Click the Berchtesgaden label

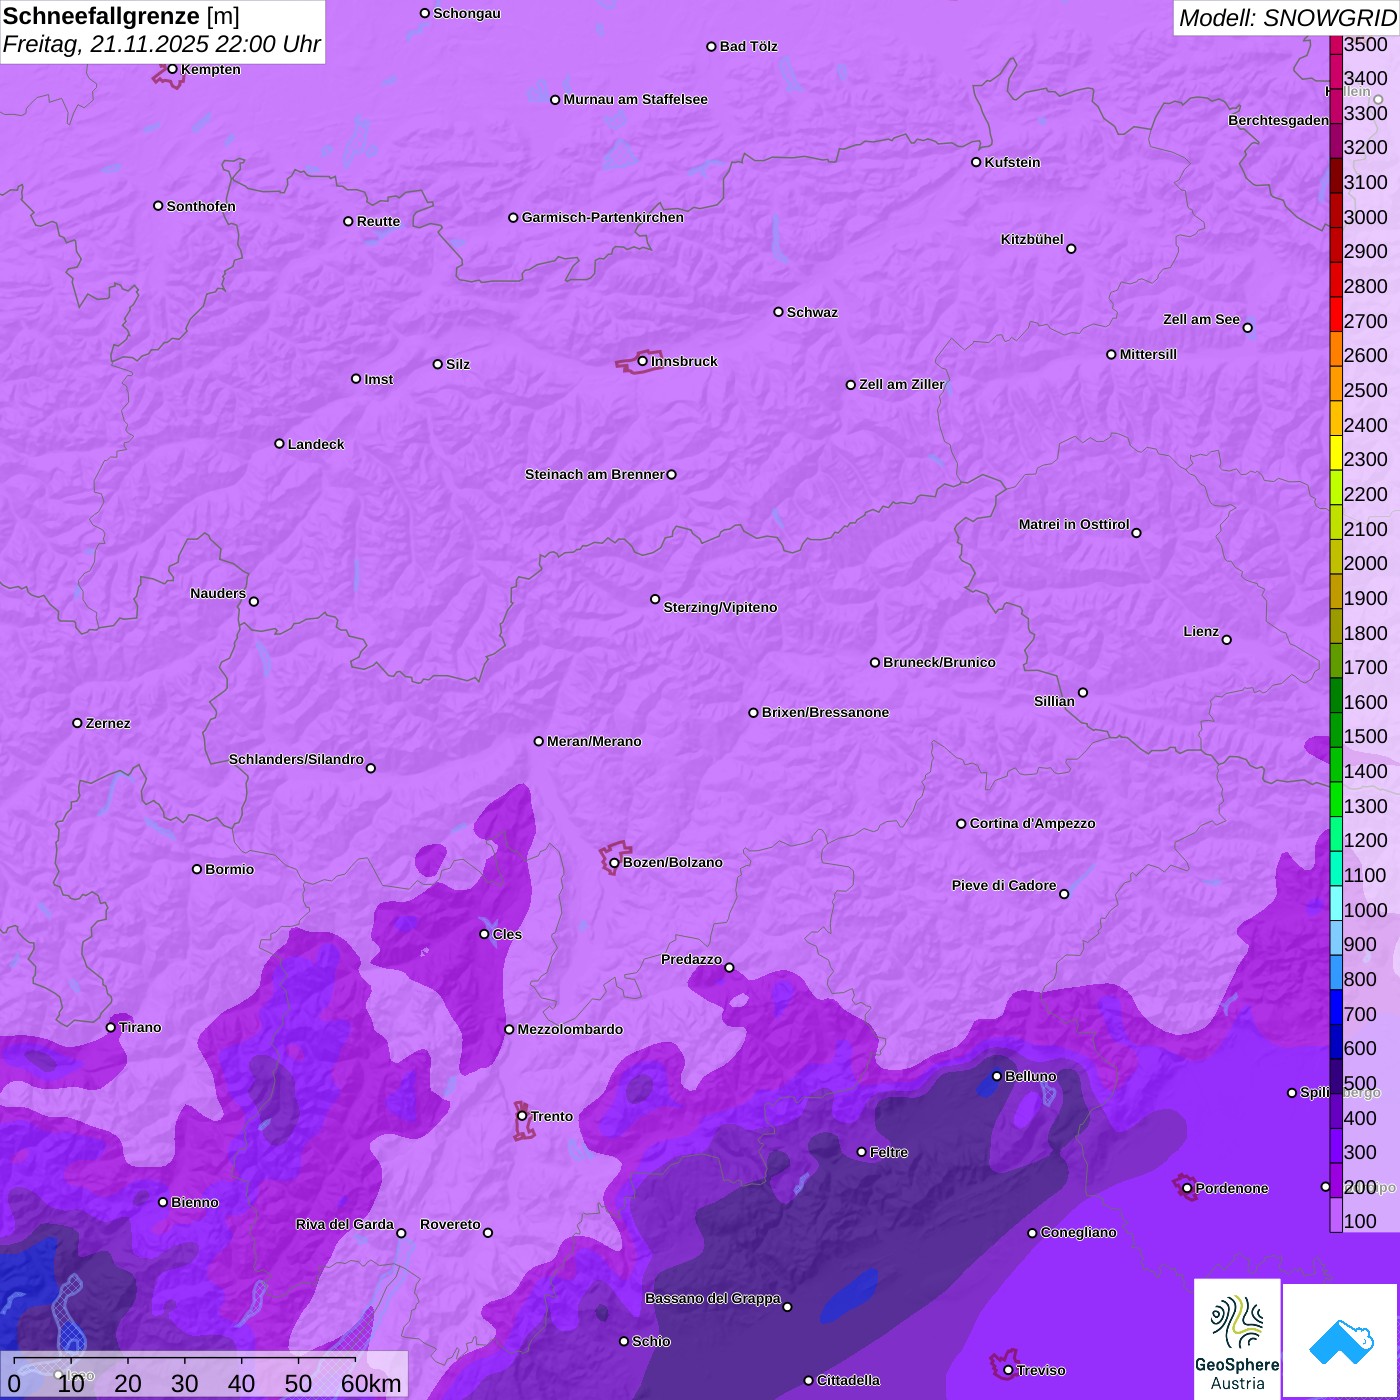(1279, 120)
